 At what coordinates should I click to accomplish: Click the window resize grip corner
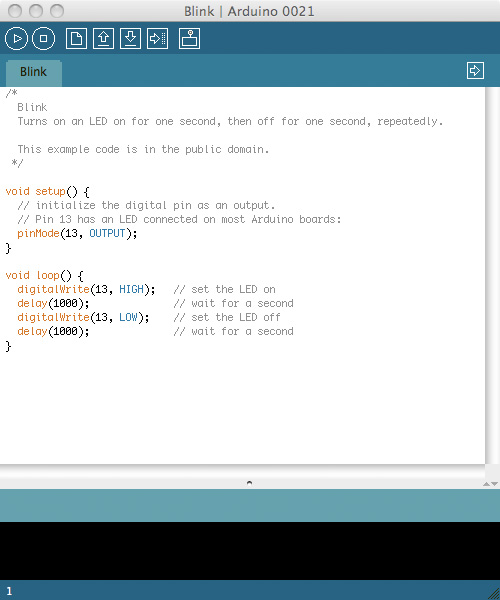pos(494,594)
